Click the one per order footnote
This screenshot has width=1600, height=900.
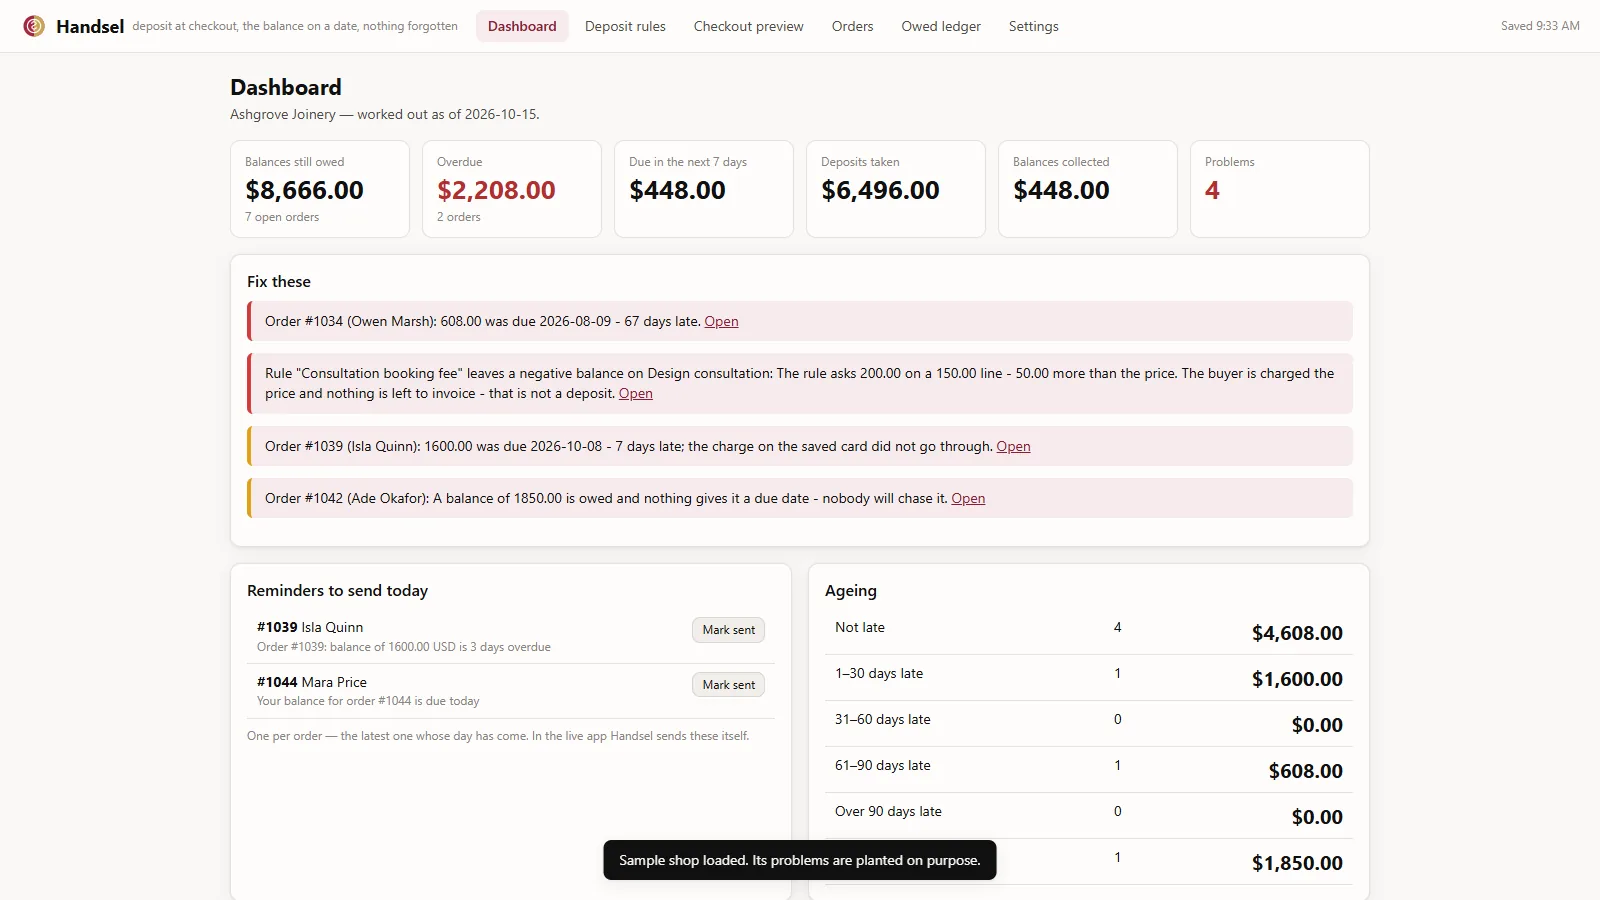(x=498, y=736)
